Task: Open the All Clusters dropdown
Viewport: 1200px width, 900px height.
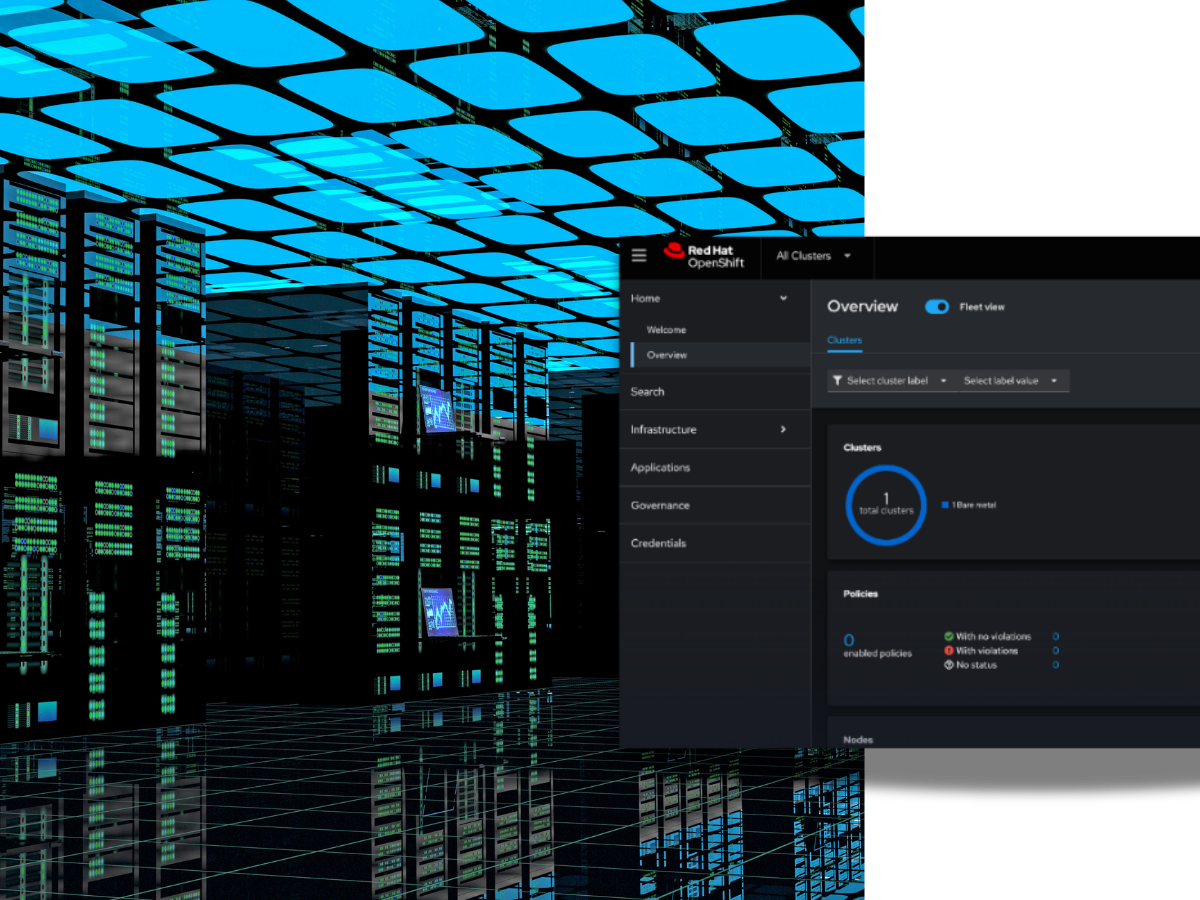Action: point(814,256)
